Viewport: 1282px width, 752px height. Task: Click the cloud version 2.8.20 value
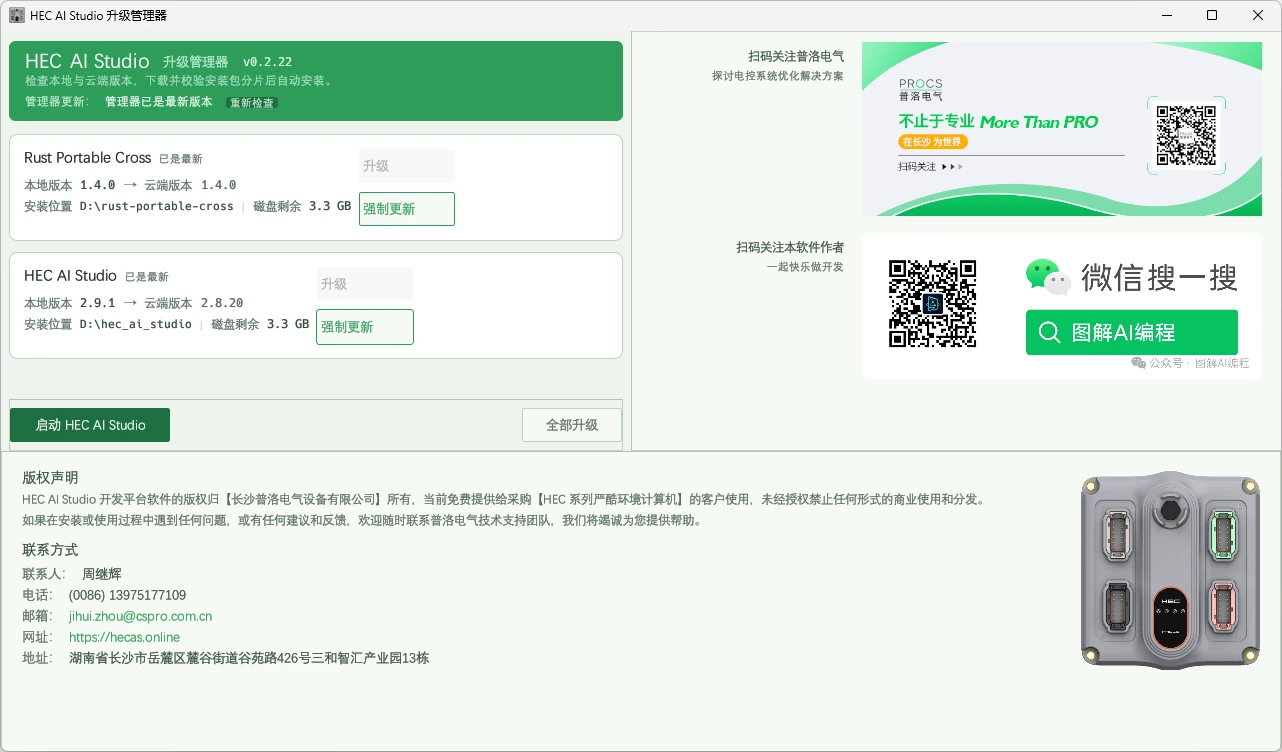coord(222,303)
